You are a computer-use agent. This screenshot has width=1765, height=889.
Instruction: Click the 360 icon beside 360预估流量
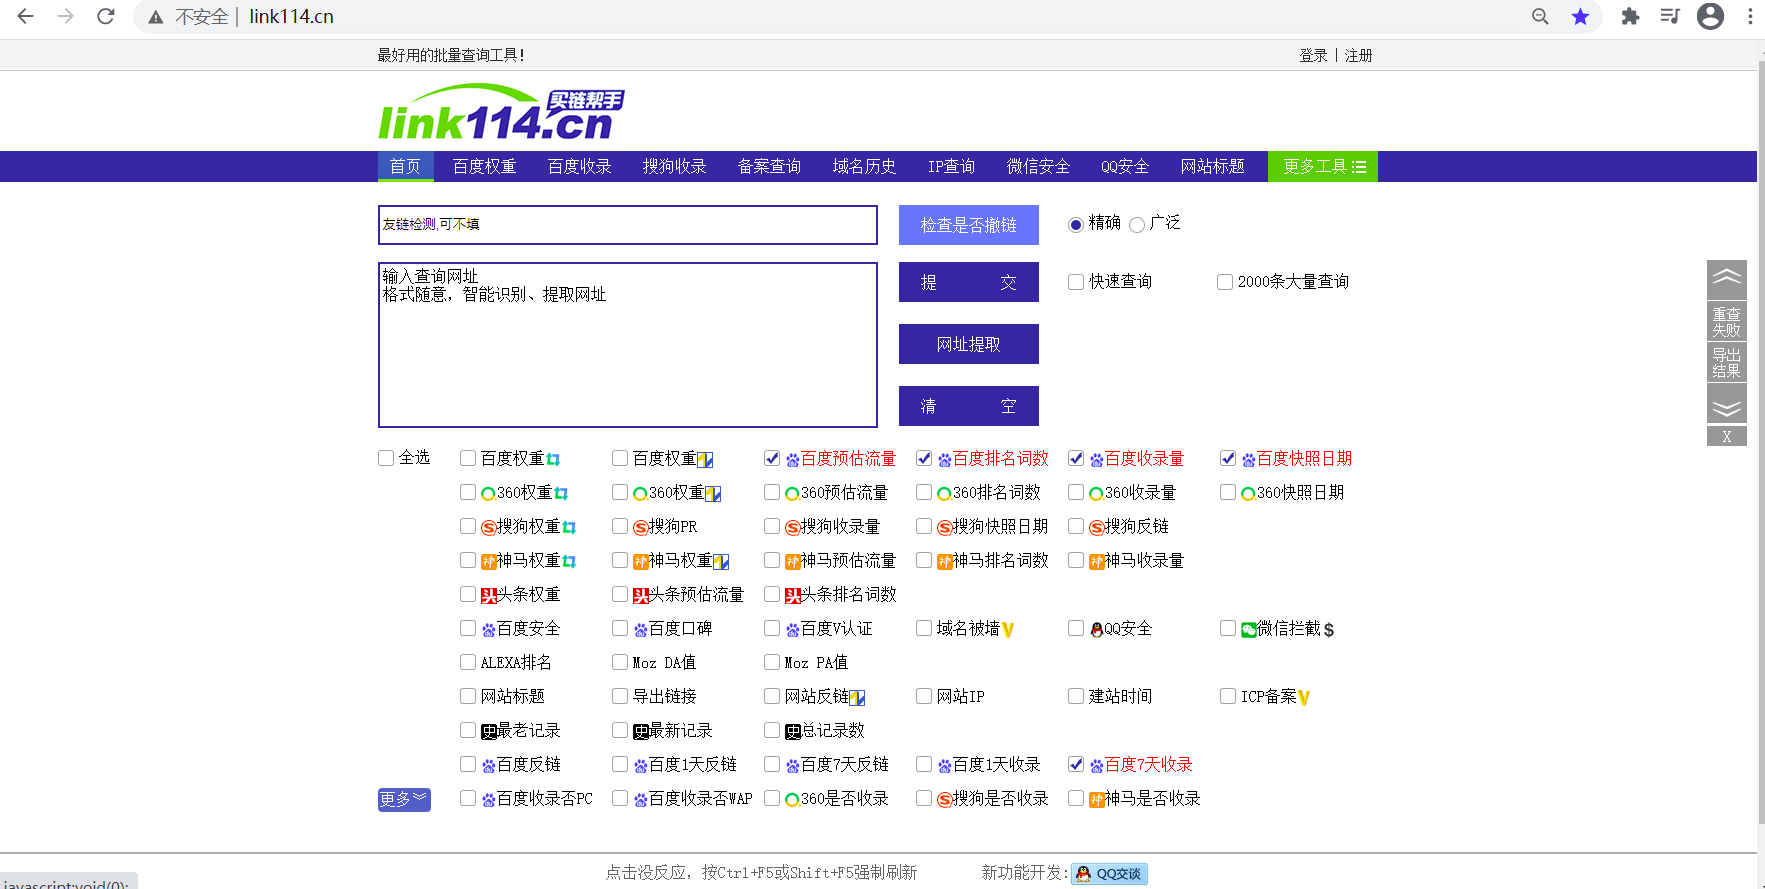tap(792, 494)
